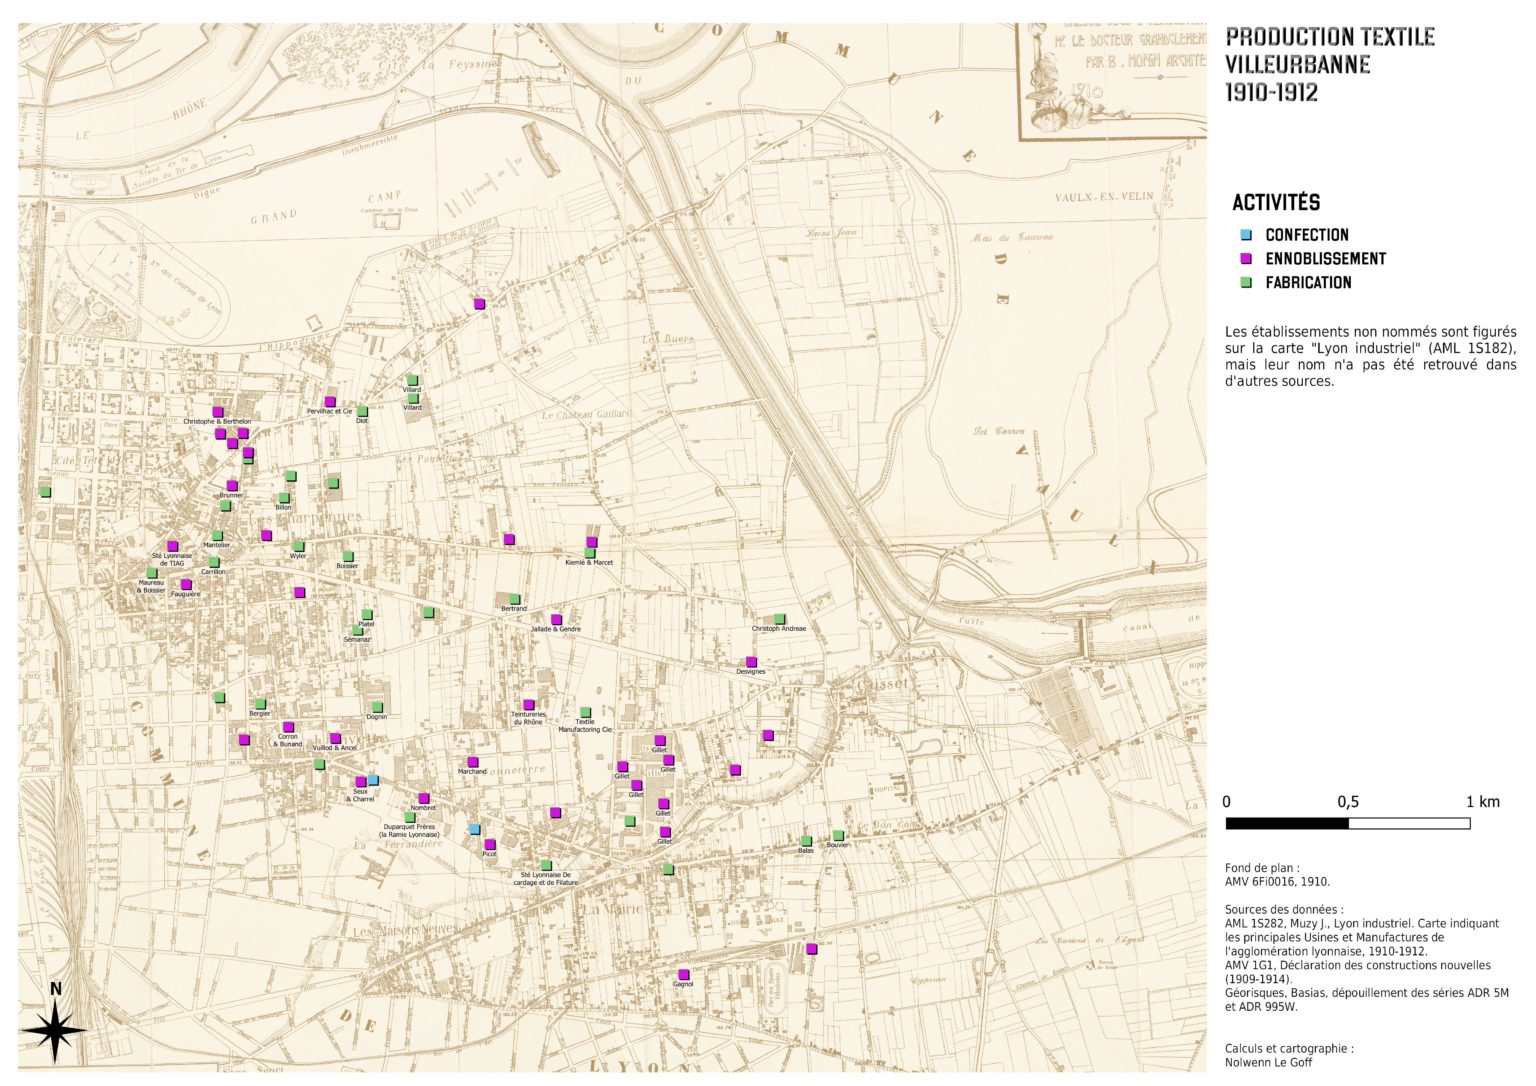Select the Teintureries du Rhône marker
The height and width of the screenshot is (1086, 1536).
528,705
